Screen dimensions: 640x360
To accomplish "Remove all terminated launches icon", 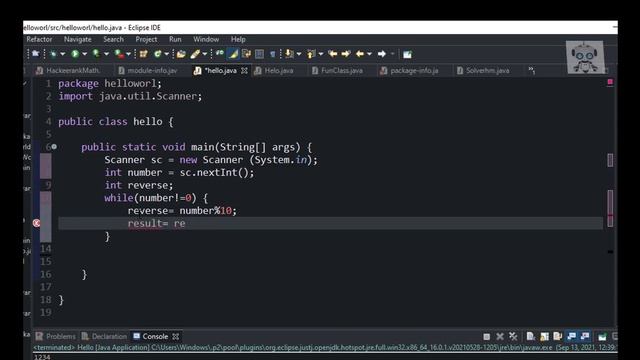I will pyautogui.click(x=513, y=337).
